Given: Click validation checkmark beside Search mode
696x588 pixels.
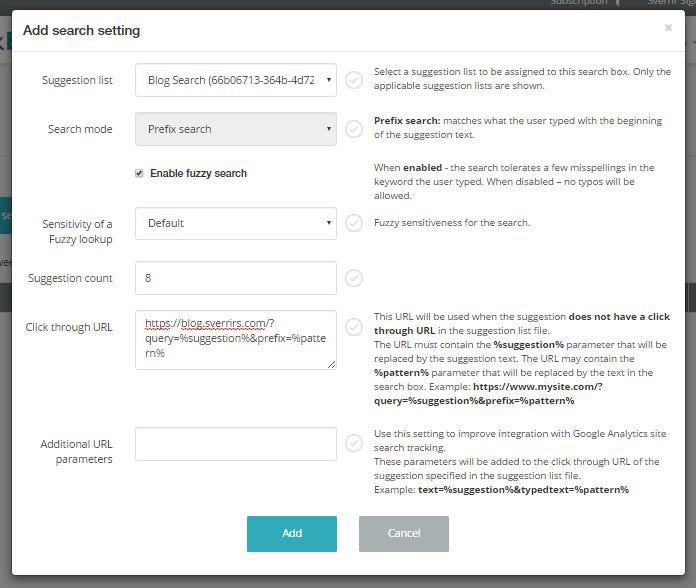Looking at the screenshot, I should pos(354,129).
